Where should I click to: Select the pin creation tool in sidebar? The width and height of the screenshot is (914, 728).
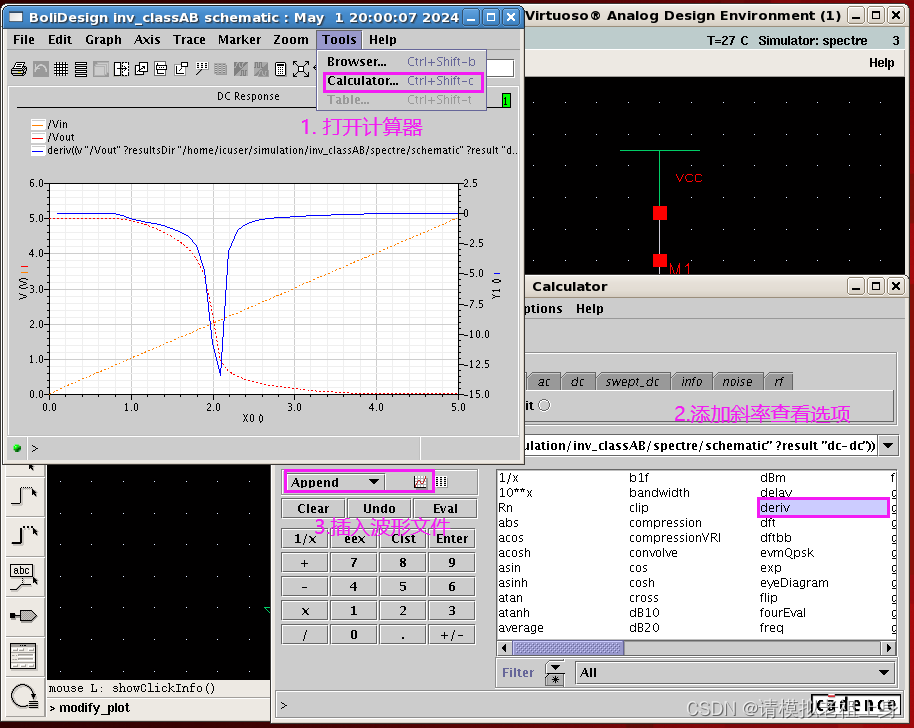pyautogui.click(x=22, y=614)
